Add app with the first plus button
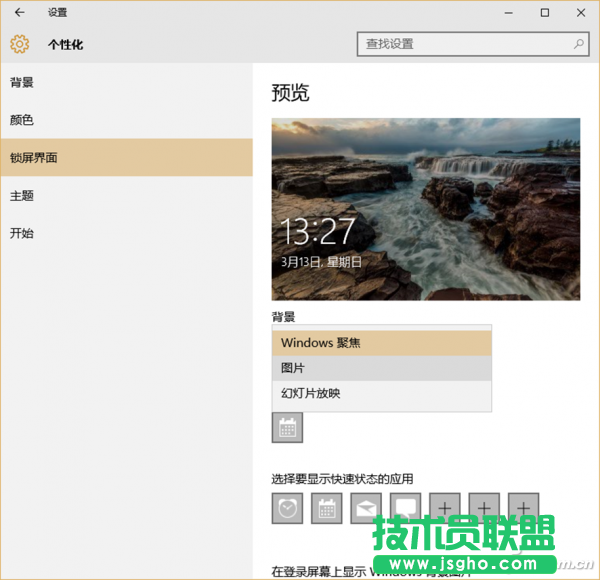 pyautogui.click(x=444, y=508)
